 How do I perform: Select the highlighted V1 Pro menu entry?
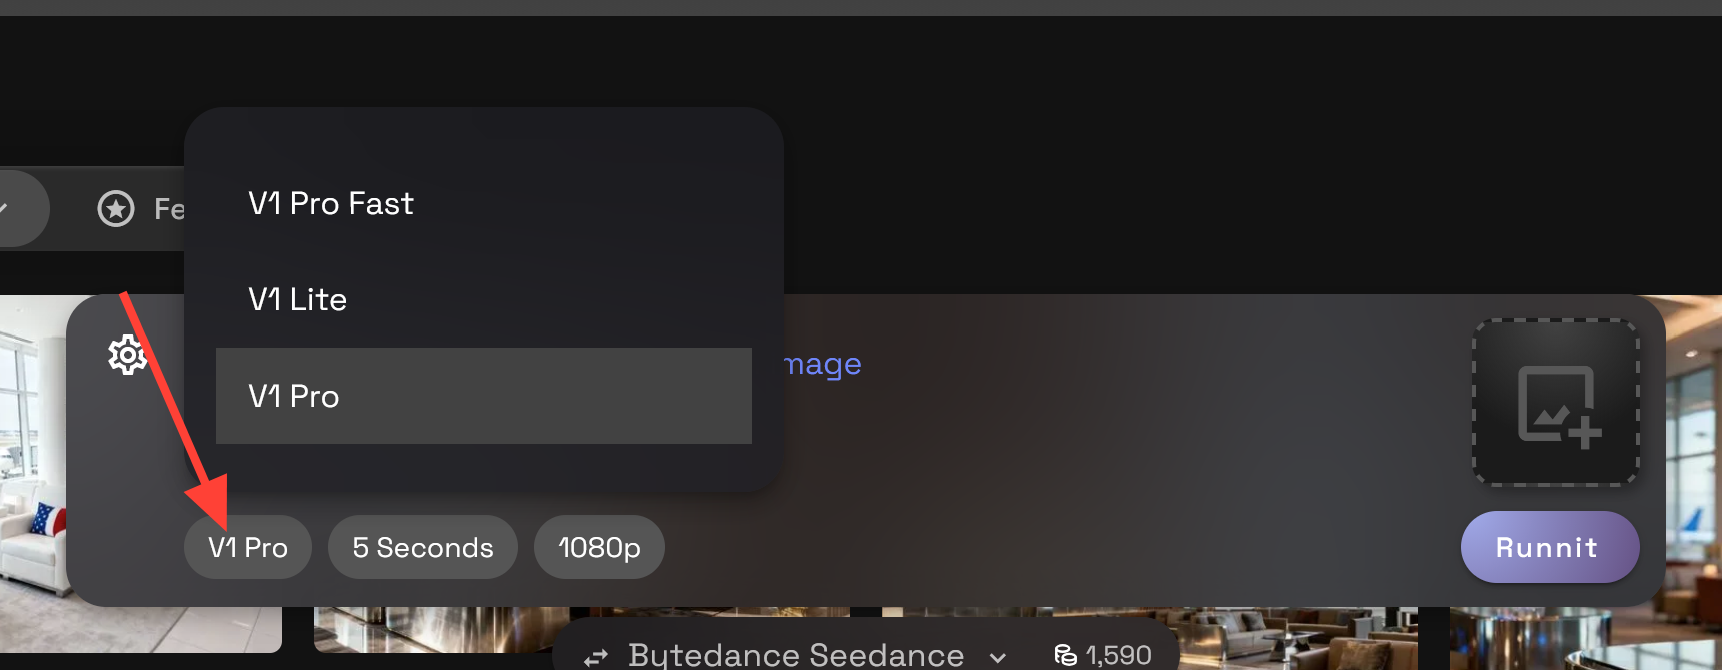click(484, 396)
